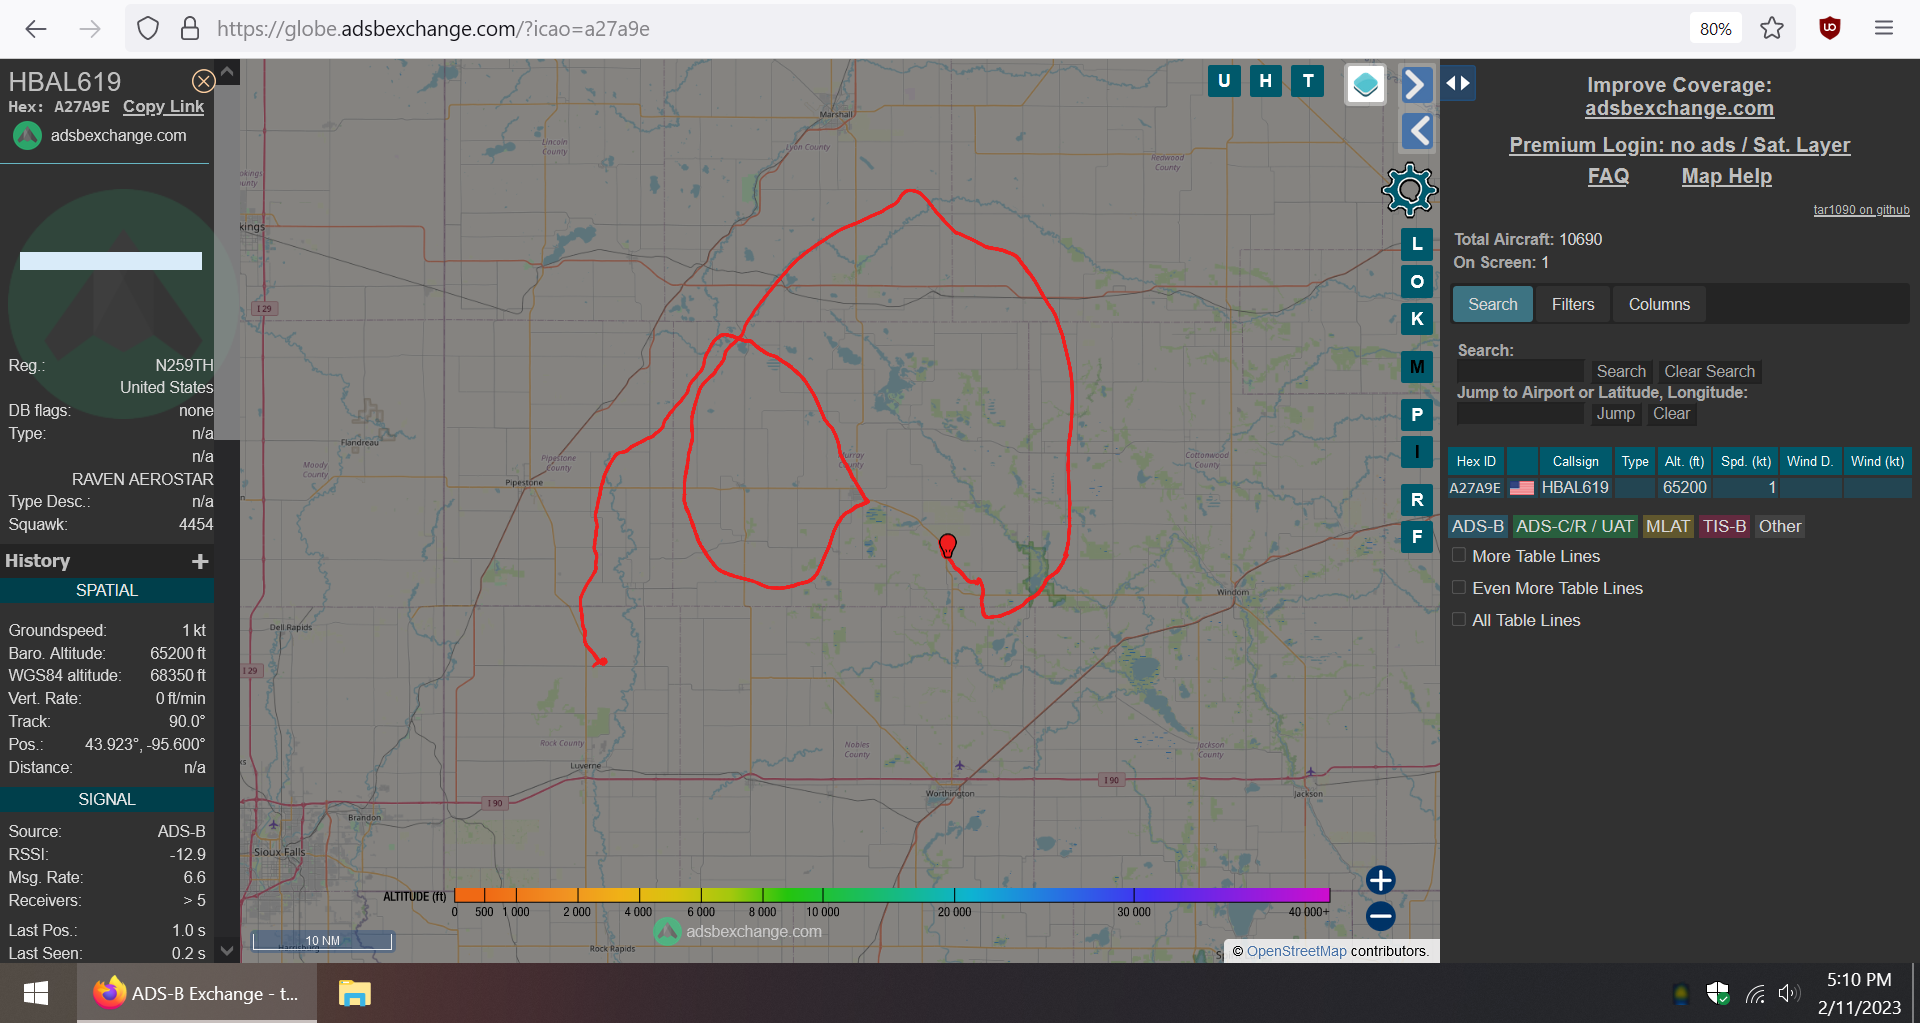Viewport: 1920px width, 1023px height.
Task: Select the red balloon marker on map
Action: pyautogui.click(x=948, y=546)
